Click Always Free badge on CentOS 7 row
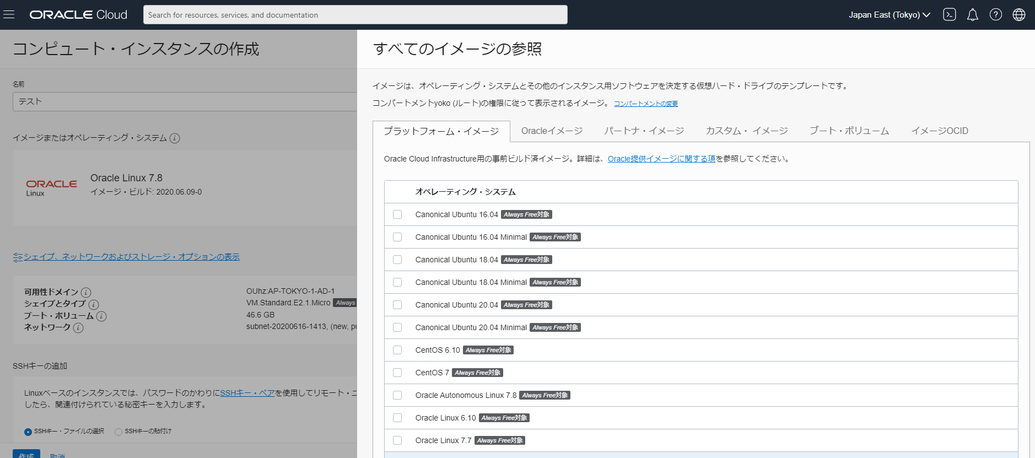This screenshot has width=1035, height=458. (x=478, y=373)
